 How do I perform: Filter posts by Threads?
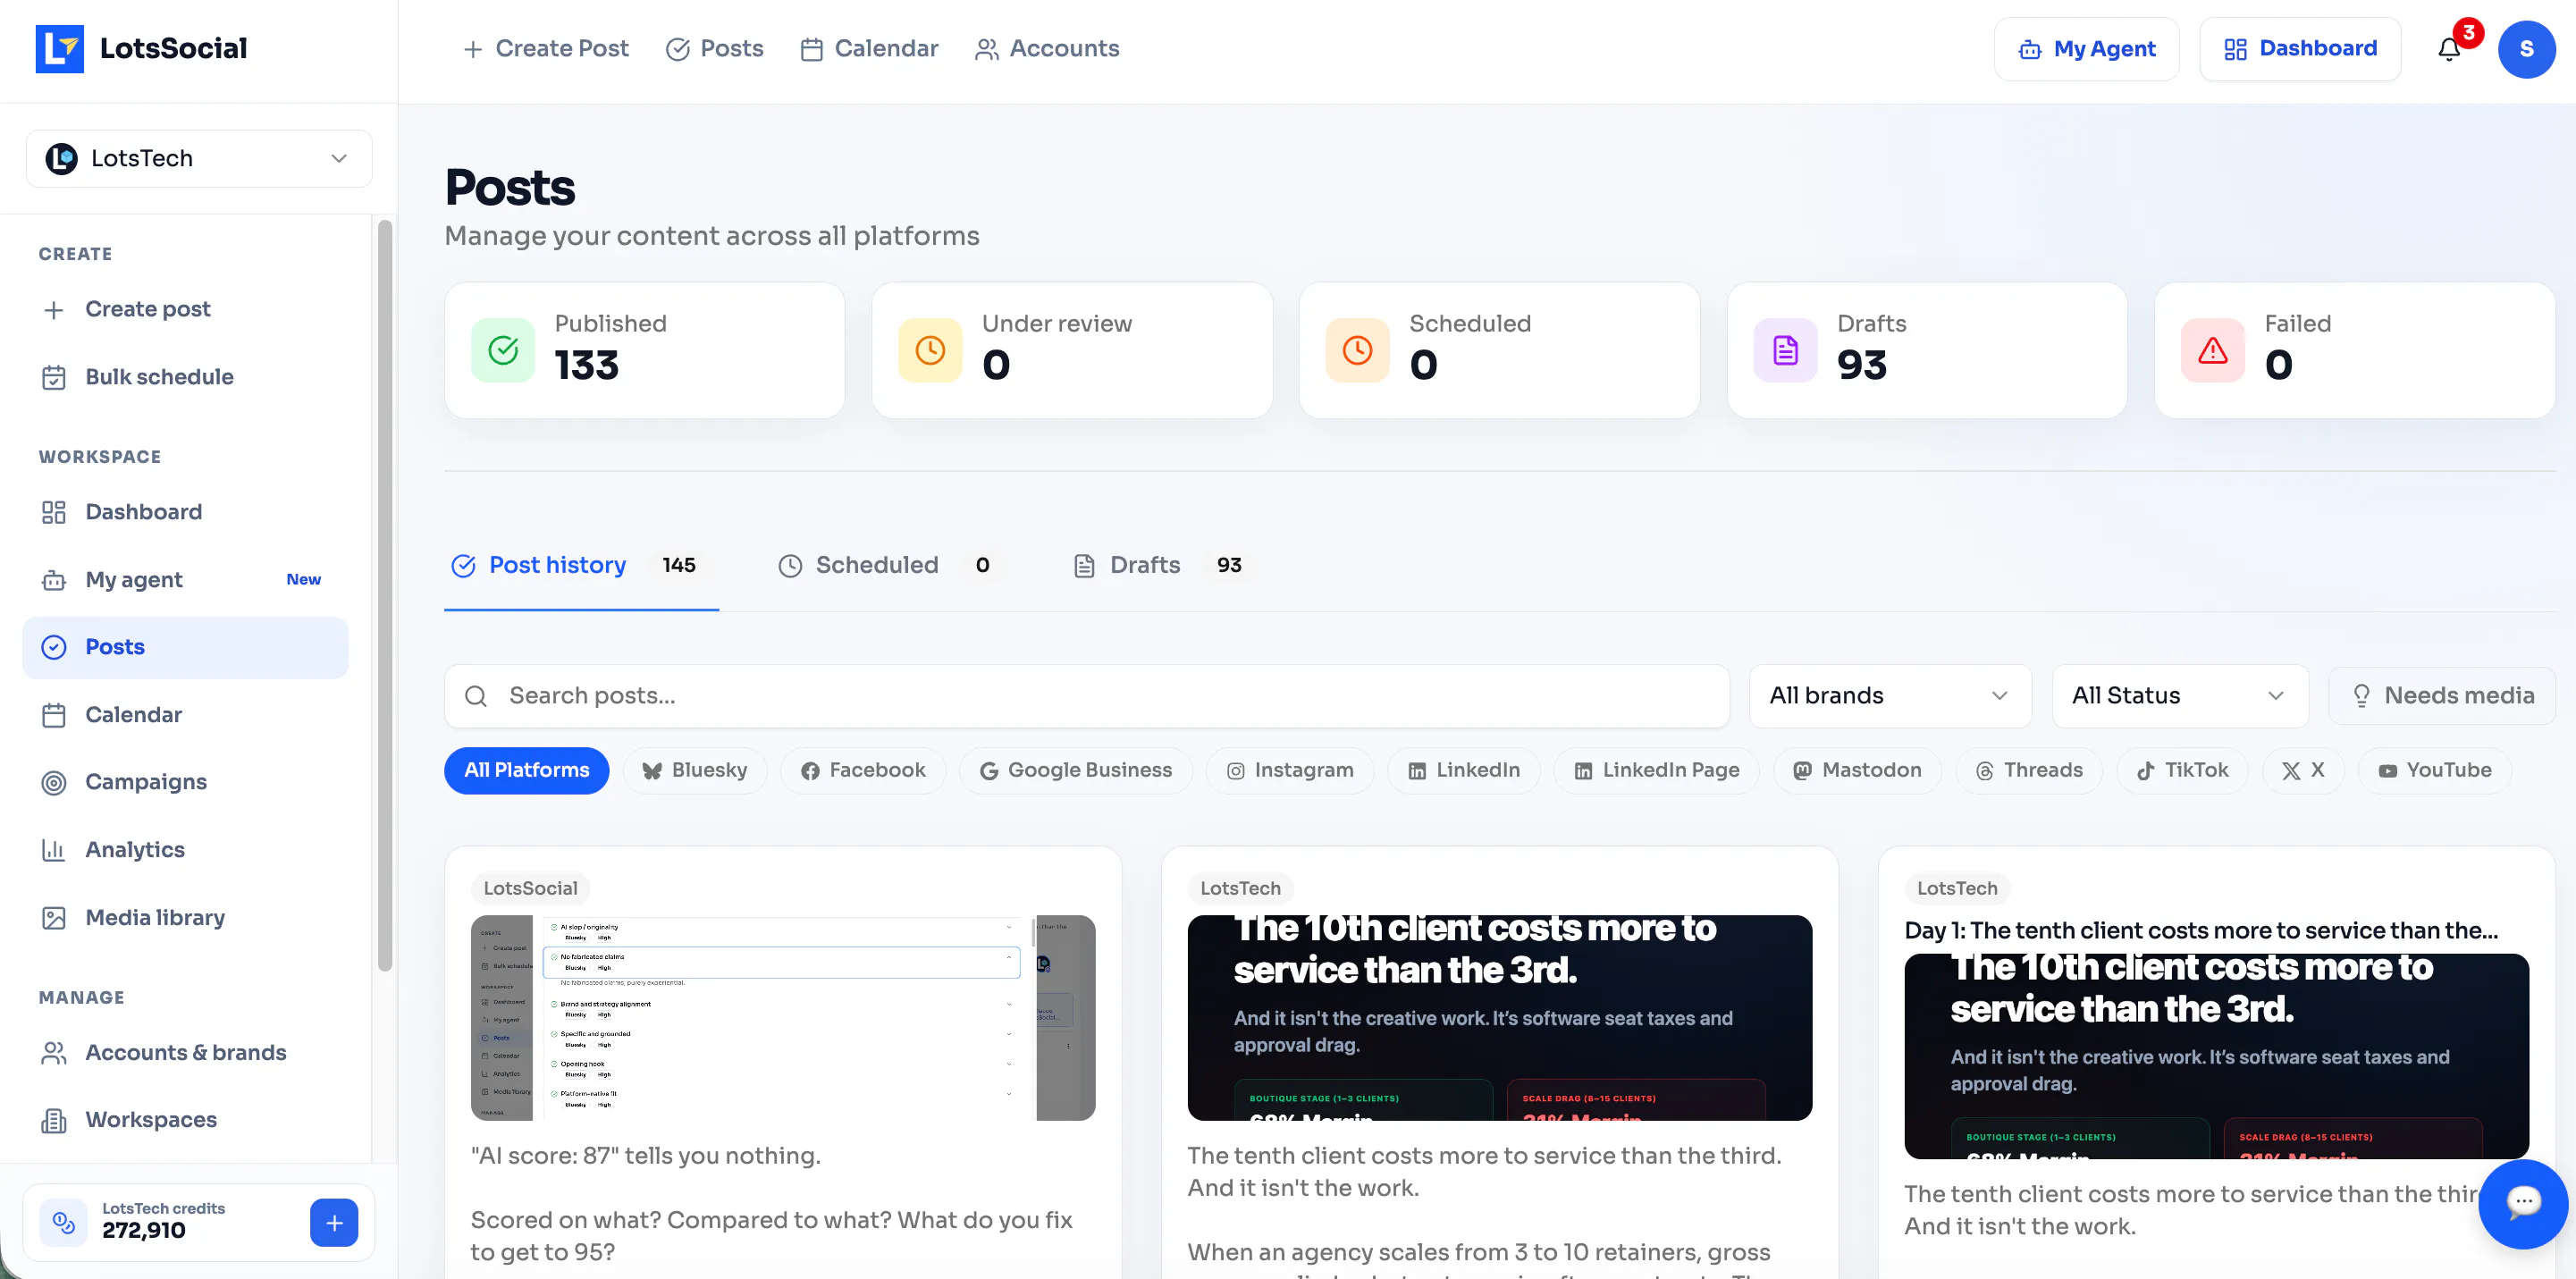(2029, 770)
